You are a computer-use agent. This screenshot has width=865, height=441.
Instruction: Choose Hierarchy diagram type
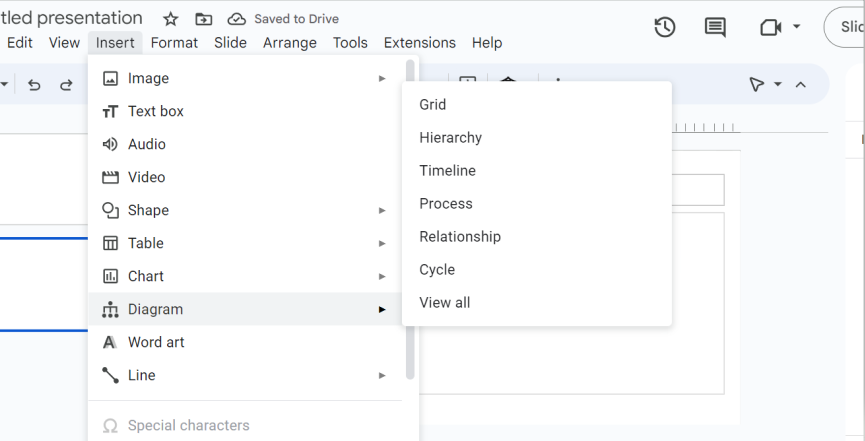450,138
